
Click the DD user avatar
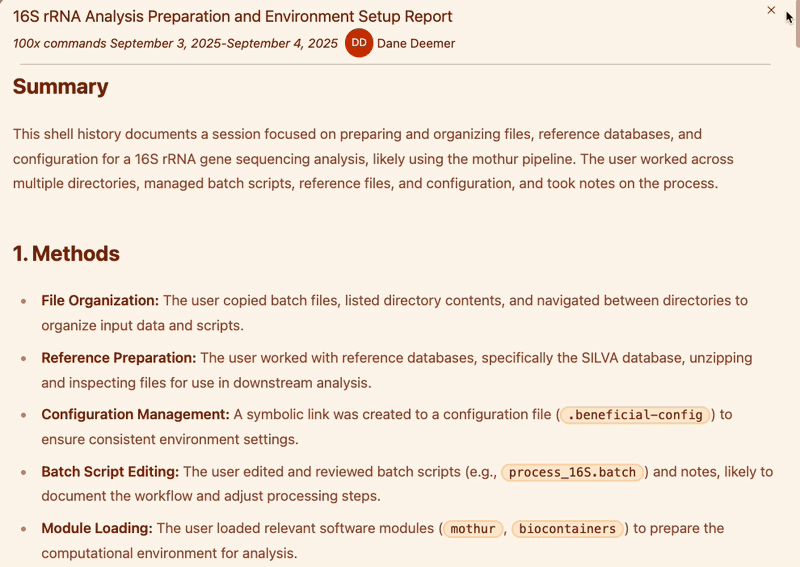(x=359, y=43)
